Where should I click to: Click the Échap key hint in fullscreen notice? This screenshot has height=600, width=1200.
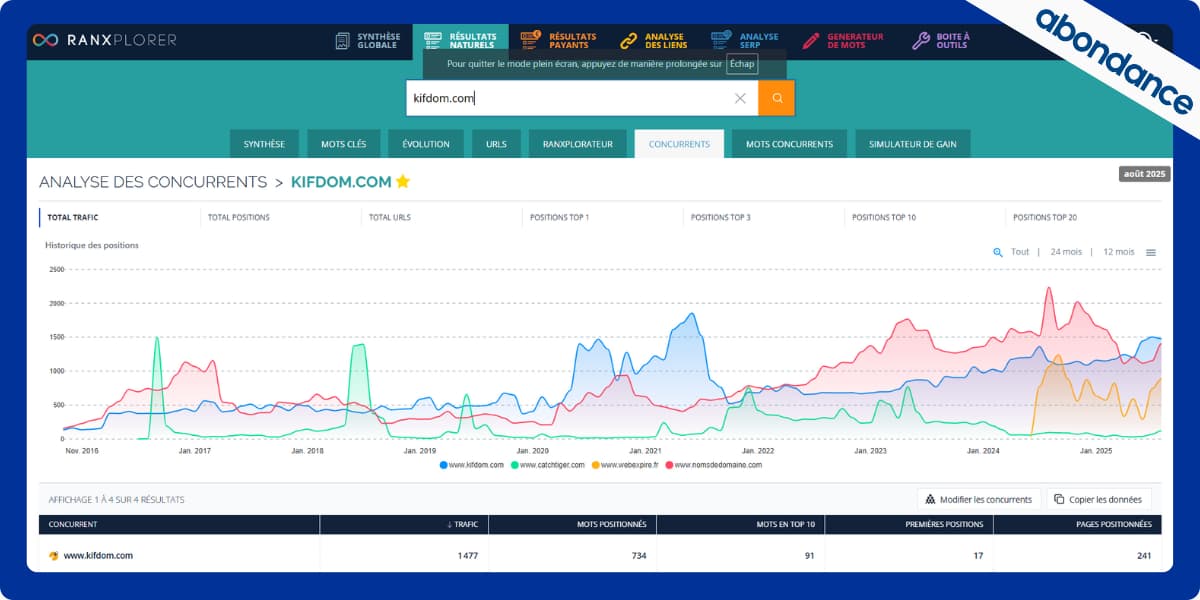tap(741, 64)
